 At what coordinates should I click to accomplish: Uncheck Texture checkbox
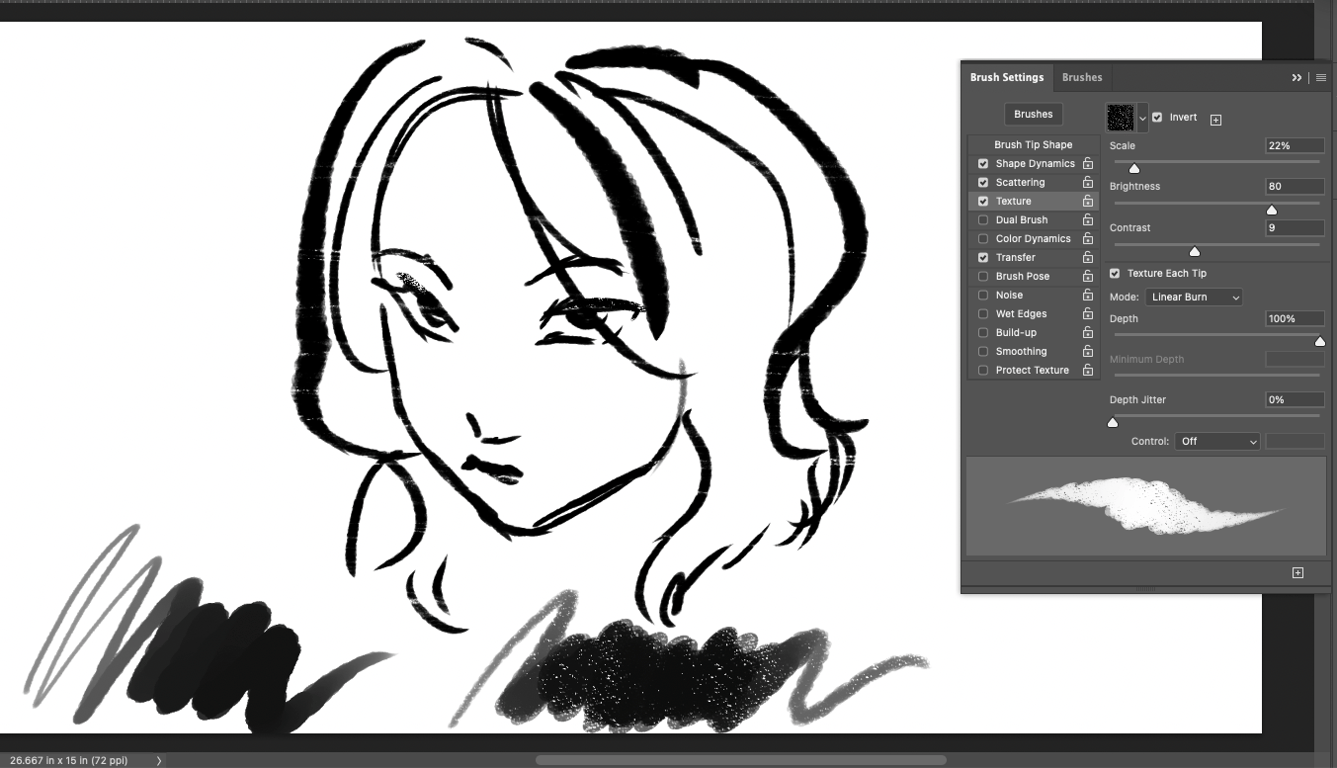coord(983,201)
